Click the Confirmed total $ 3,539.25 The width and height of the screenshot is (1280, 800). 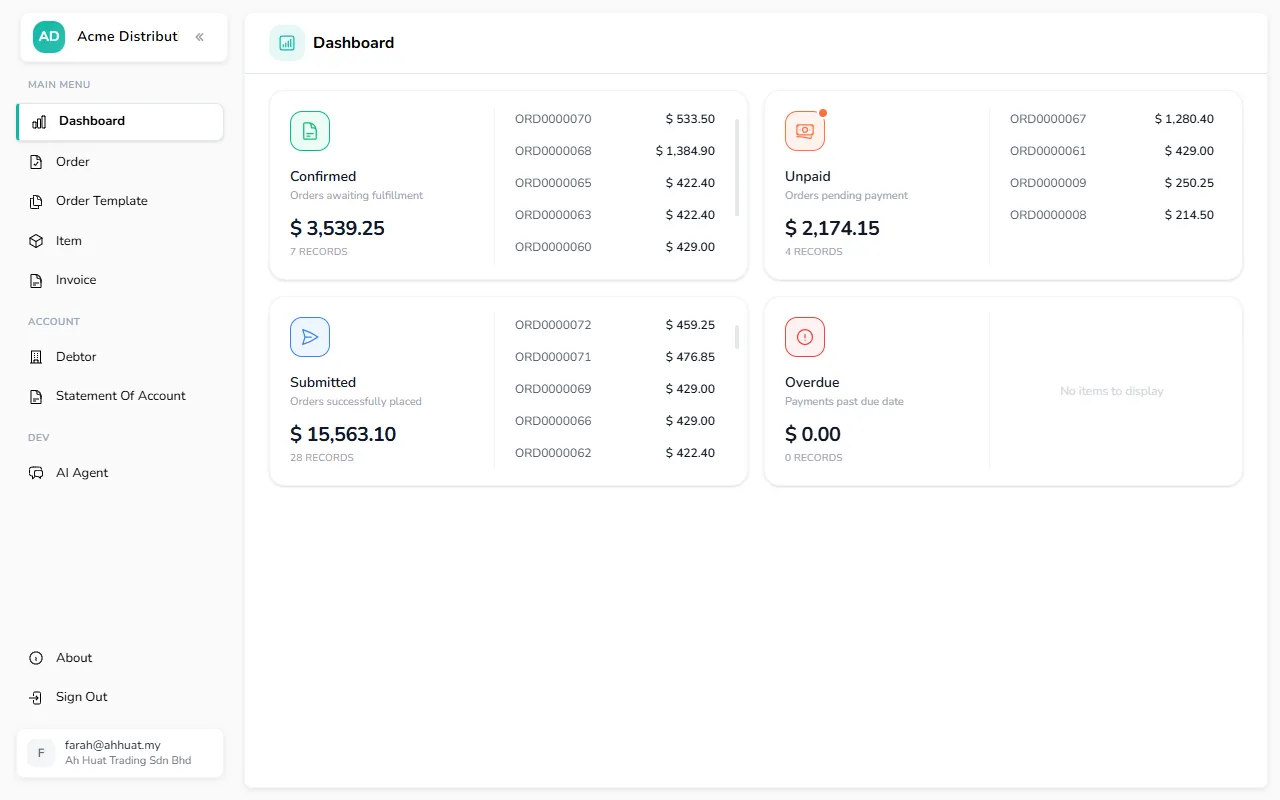337,228
